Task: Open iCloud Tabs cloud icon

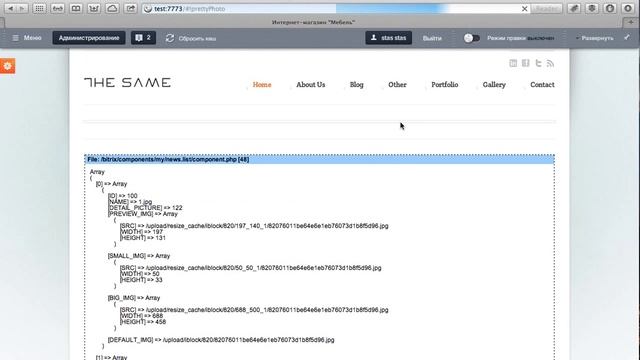Action: [x=112, y=9]
